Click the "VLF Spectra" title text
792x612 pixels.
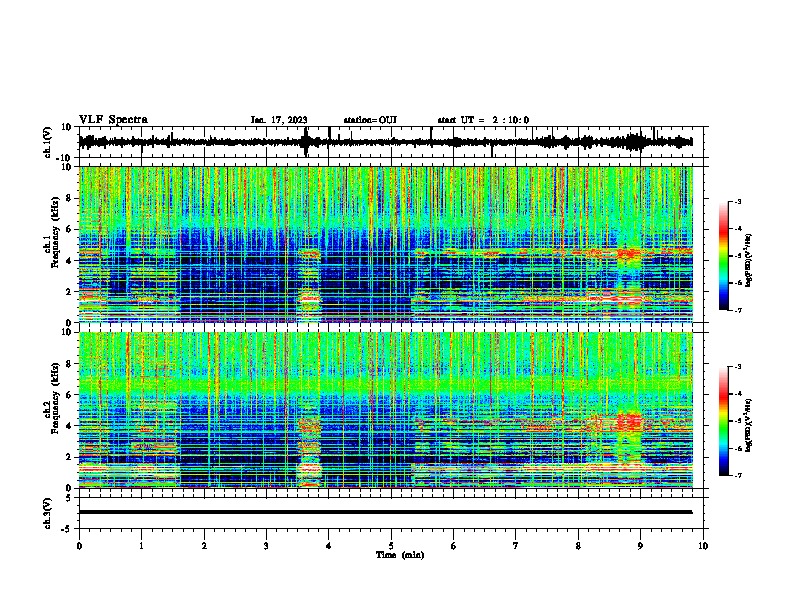113,119
